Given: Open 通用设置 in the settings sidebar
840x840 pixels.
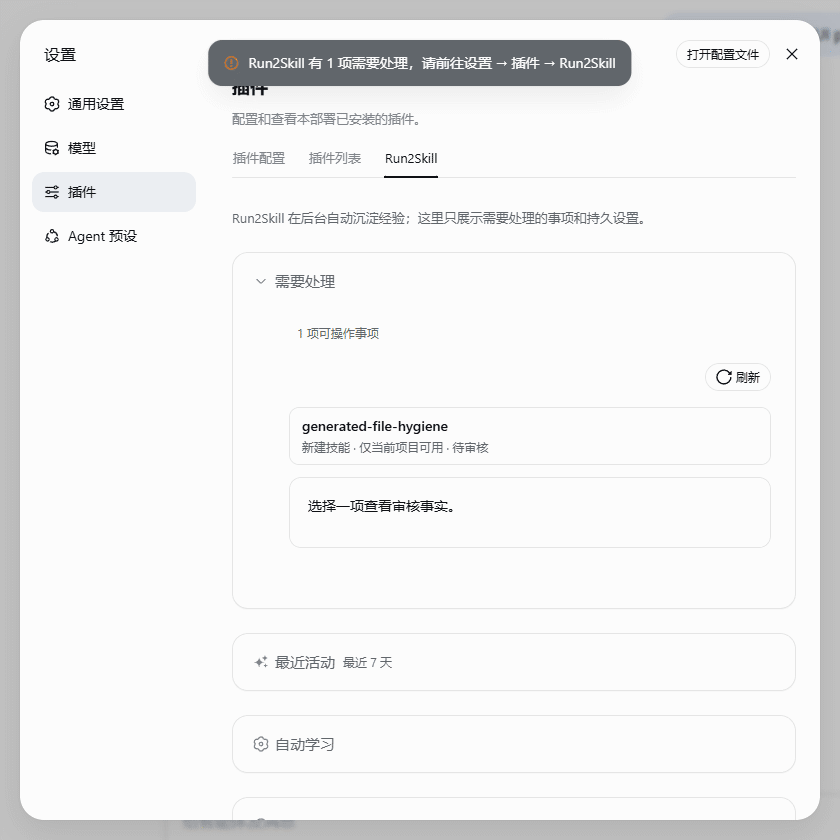Looking at the screenshot, I should coord(114,104).
